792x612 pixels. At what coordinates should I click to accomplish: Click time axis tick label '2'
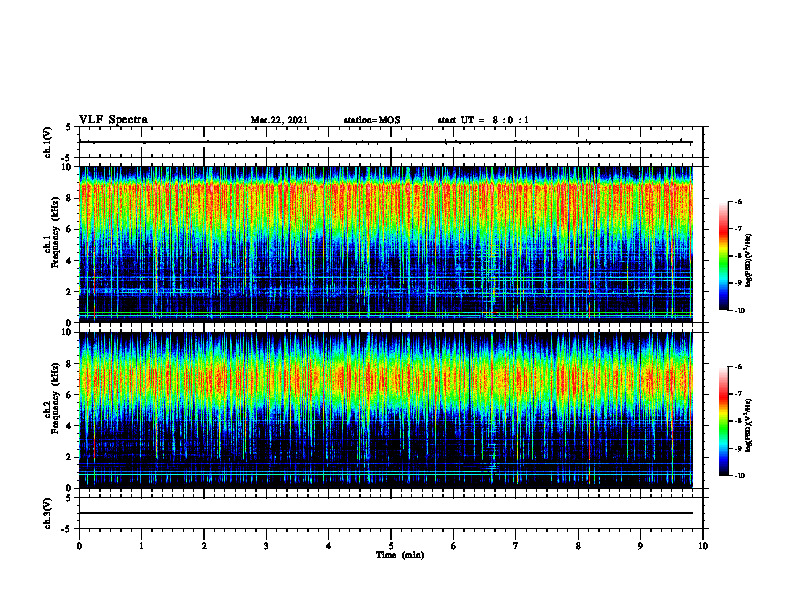click(x=204, y=546)
